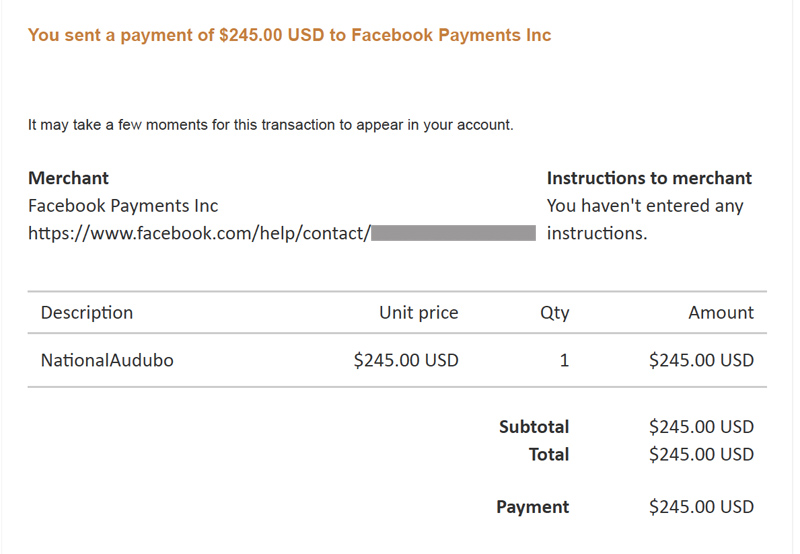This screenshot has height=554, width=800.
Task: Click the $245.00 USD unit price
Action: click(406, 360)
